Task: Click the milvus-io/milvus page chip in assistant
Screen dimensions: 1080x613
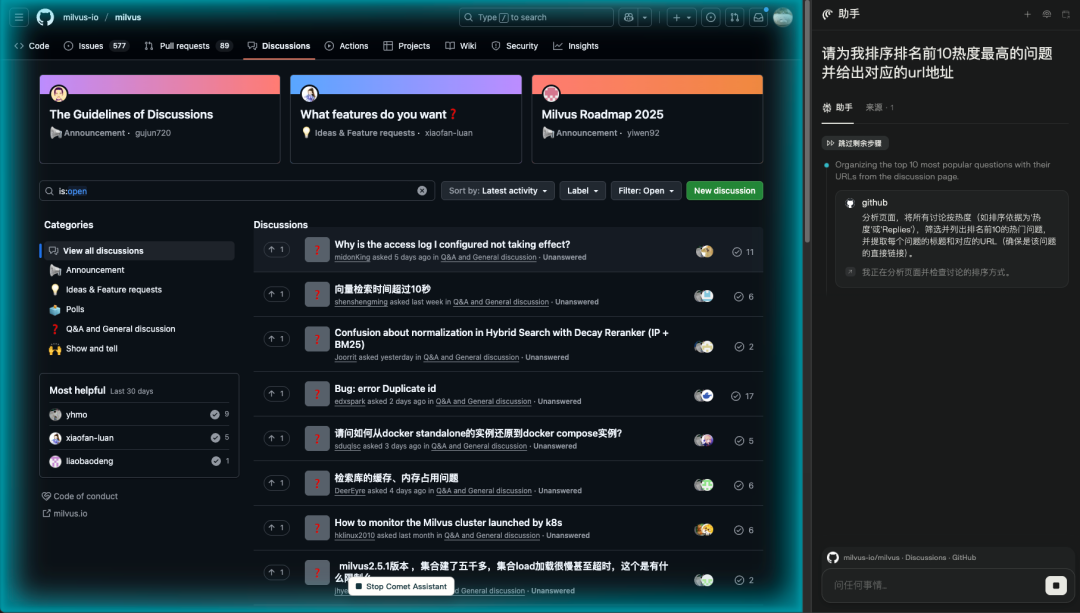Action: click(902, 558)
